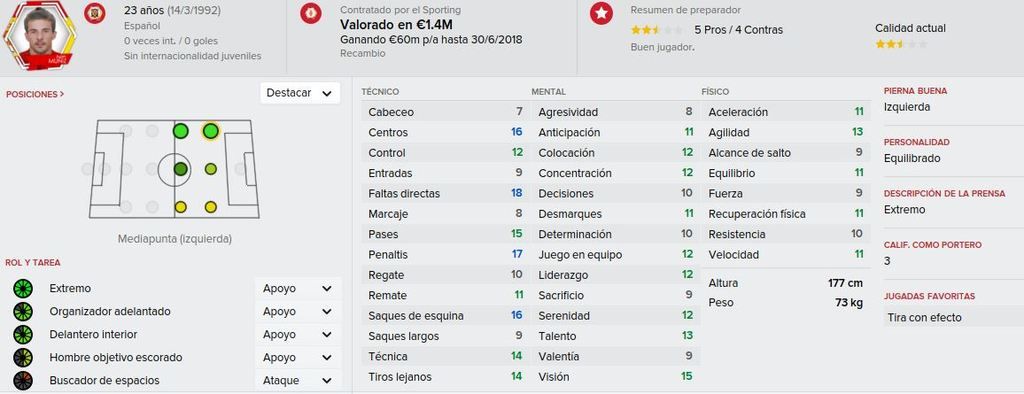Click the Delantero interior role circle icon

pos(23,335)
